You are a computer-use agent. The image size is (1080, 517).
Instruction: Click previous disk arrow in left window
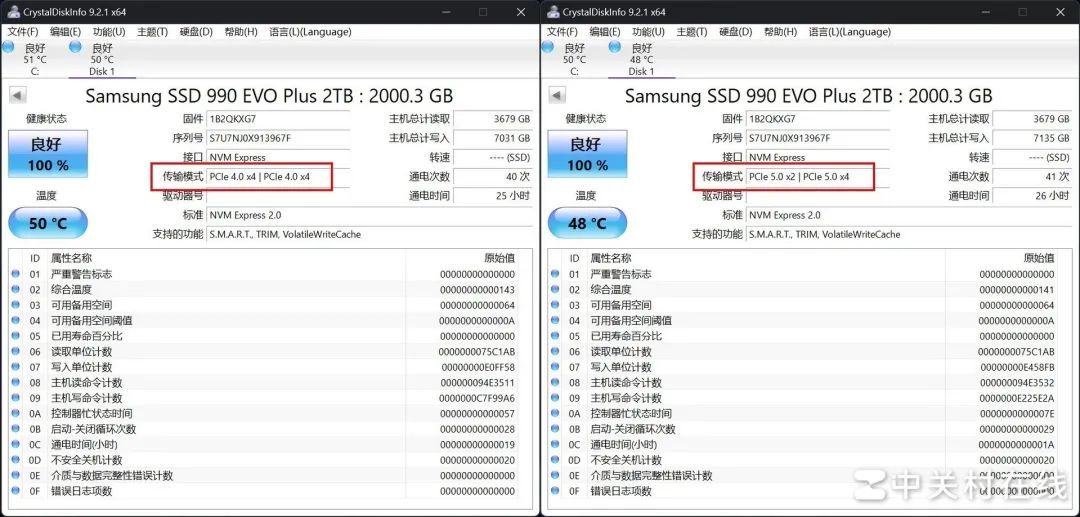coord(17,96)
